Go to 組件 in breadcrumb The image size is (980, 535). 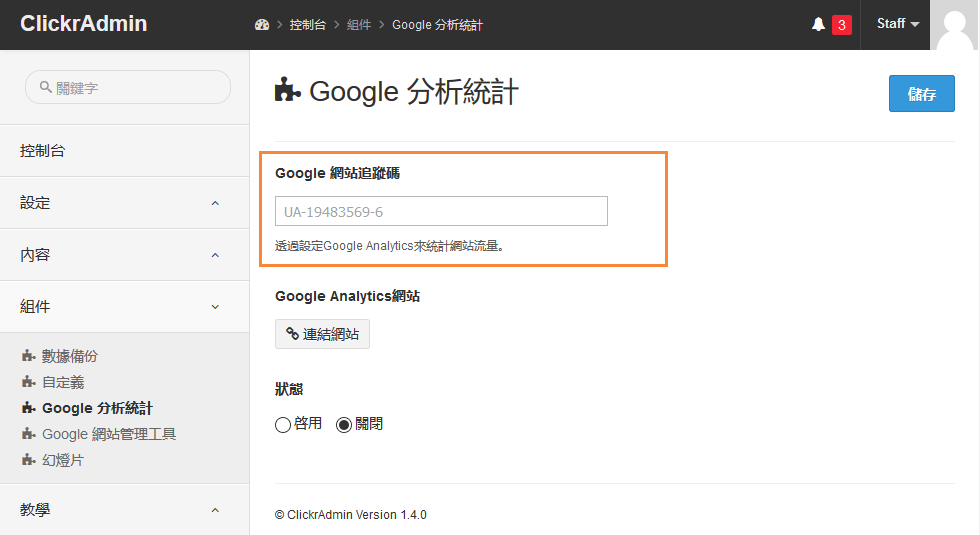pos(359,25)
